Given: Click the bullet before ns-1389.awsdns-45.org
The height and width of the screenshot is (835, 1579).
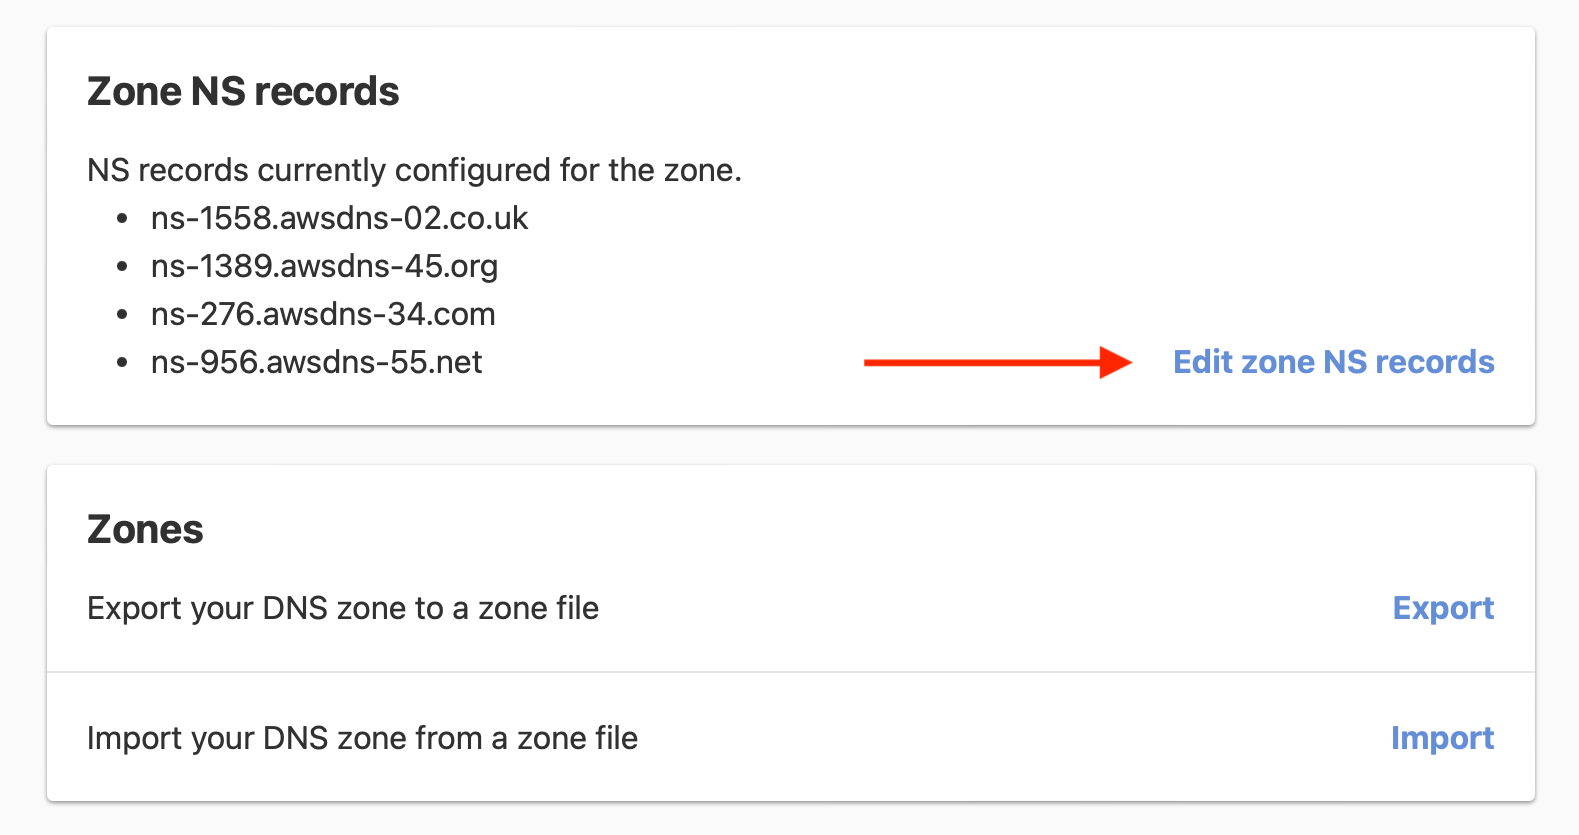Looking at the screenshot, I should point(122,266).
